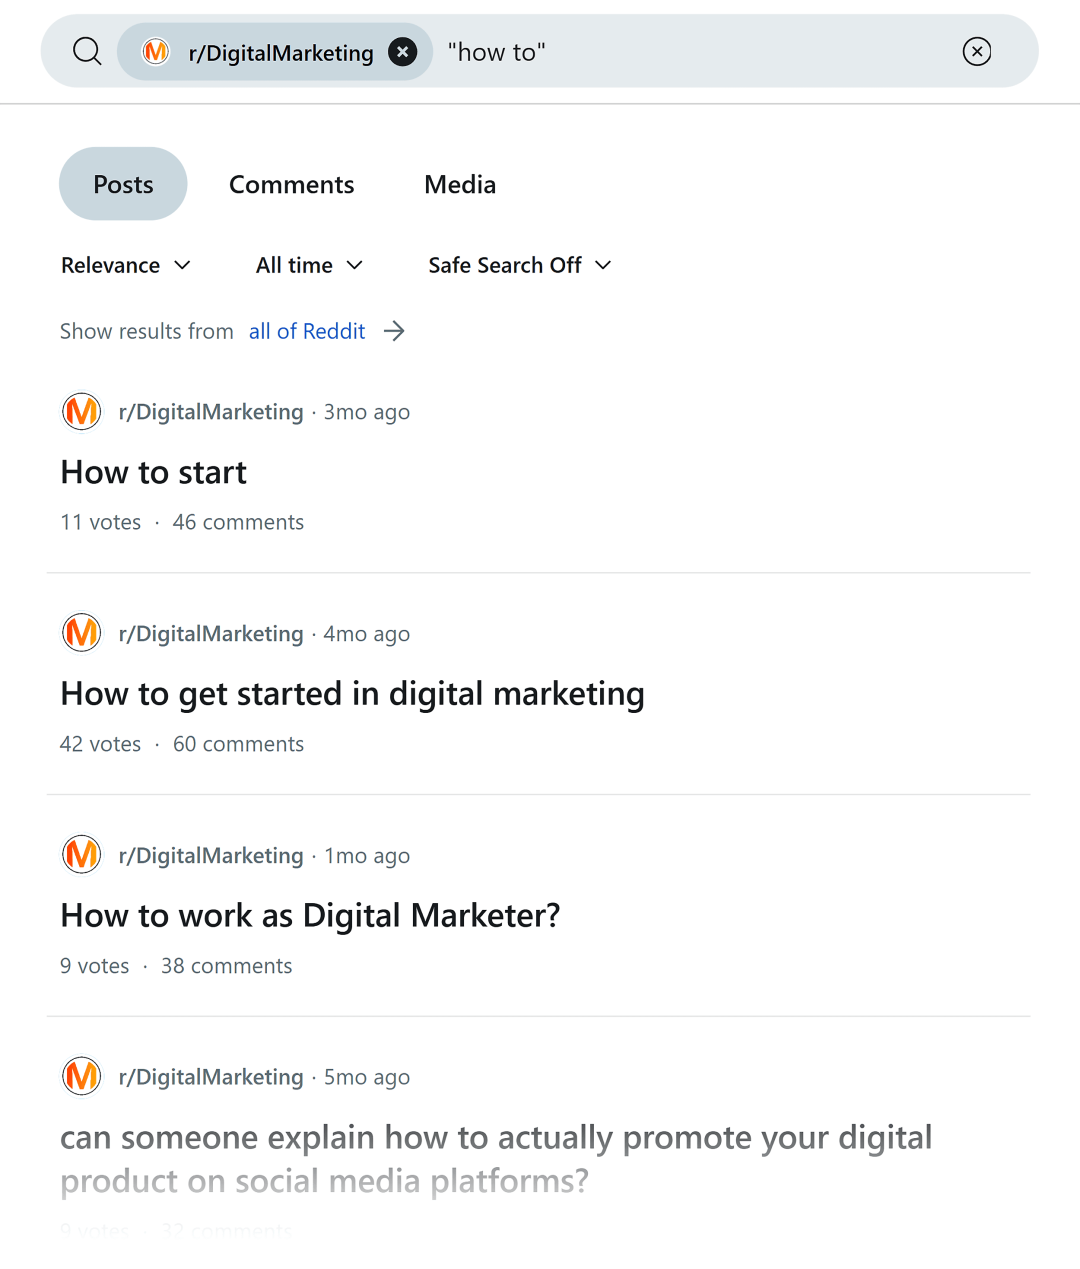Open the "How to start" post
The width and height of the screenshot is (1080, 1269).
[154, 472]
